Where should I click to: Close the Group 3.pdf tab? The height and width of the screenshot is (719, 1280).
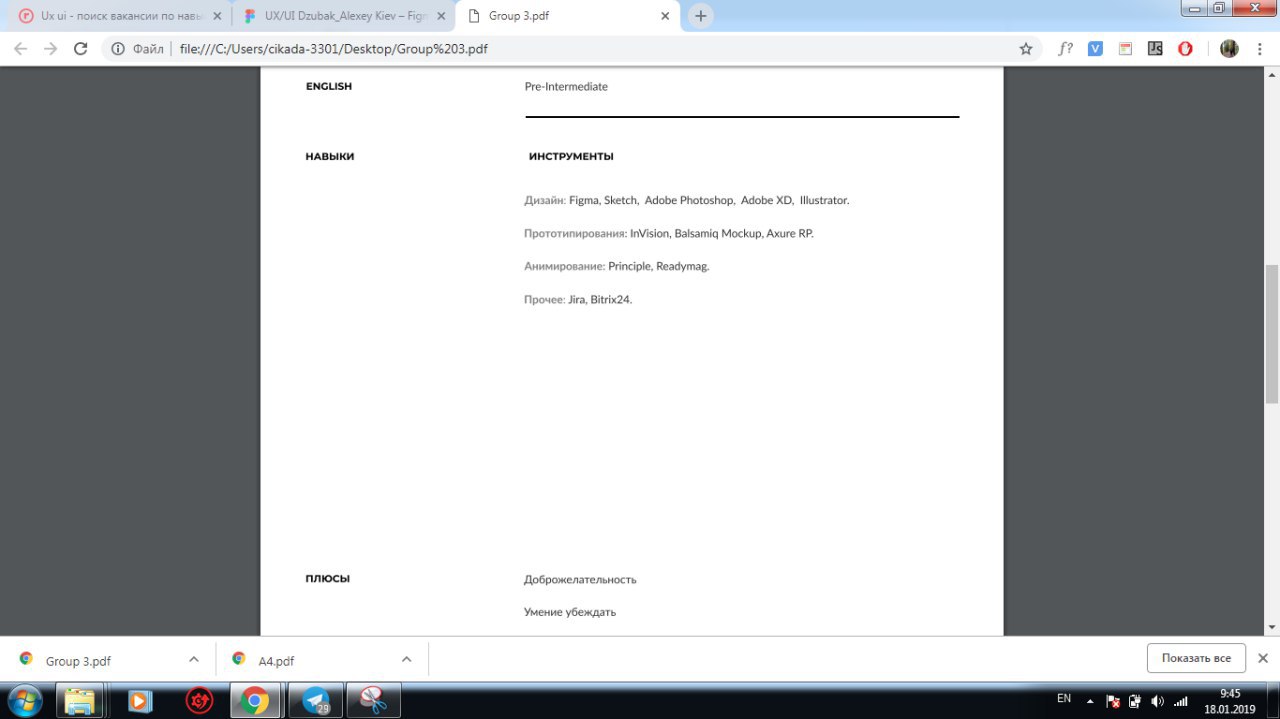click(665, 16)
